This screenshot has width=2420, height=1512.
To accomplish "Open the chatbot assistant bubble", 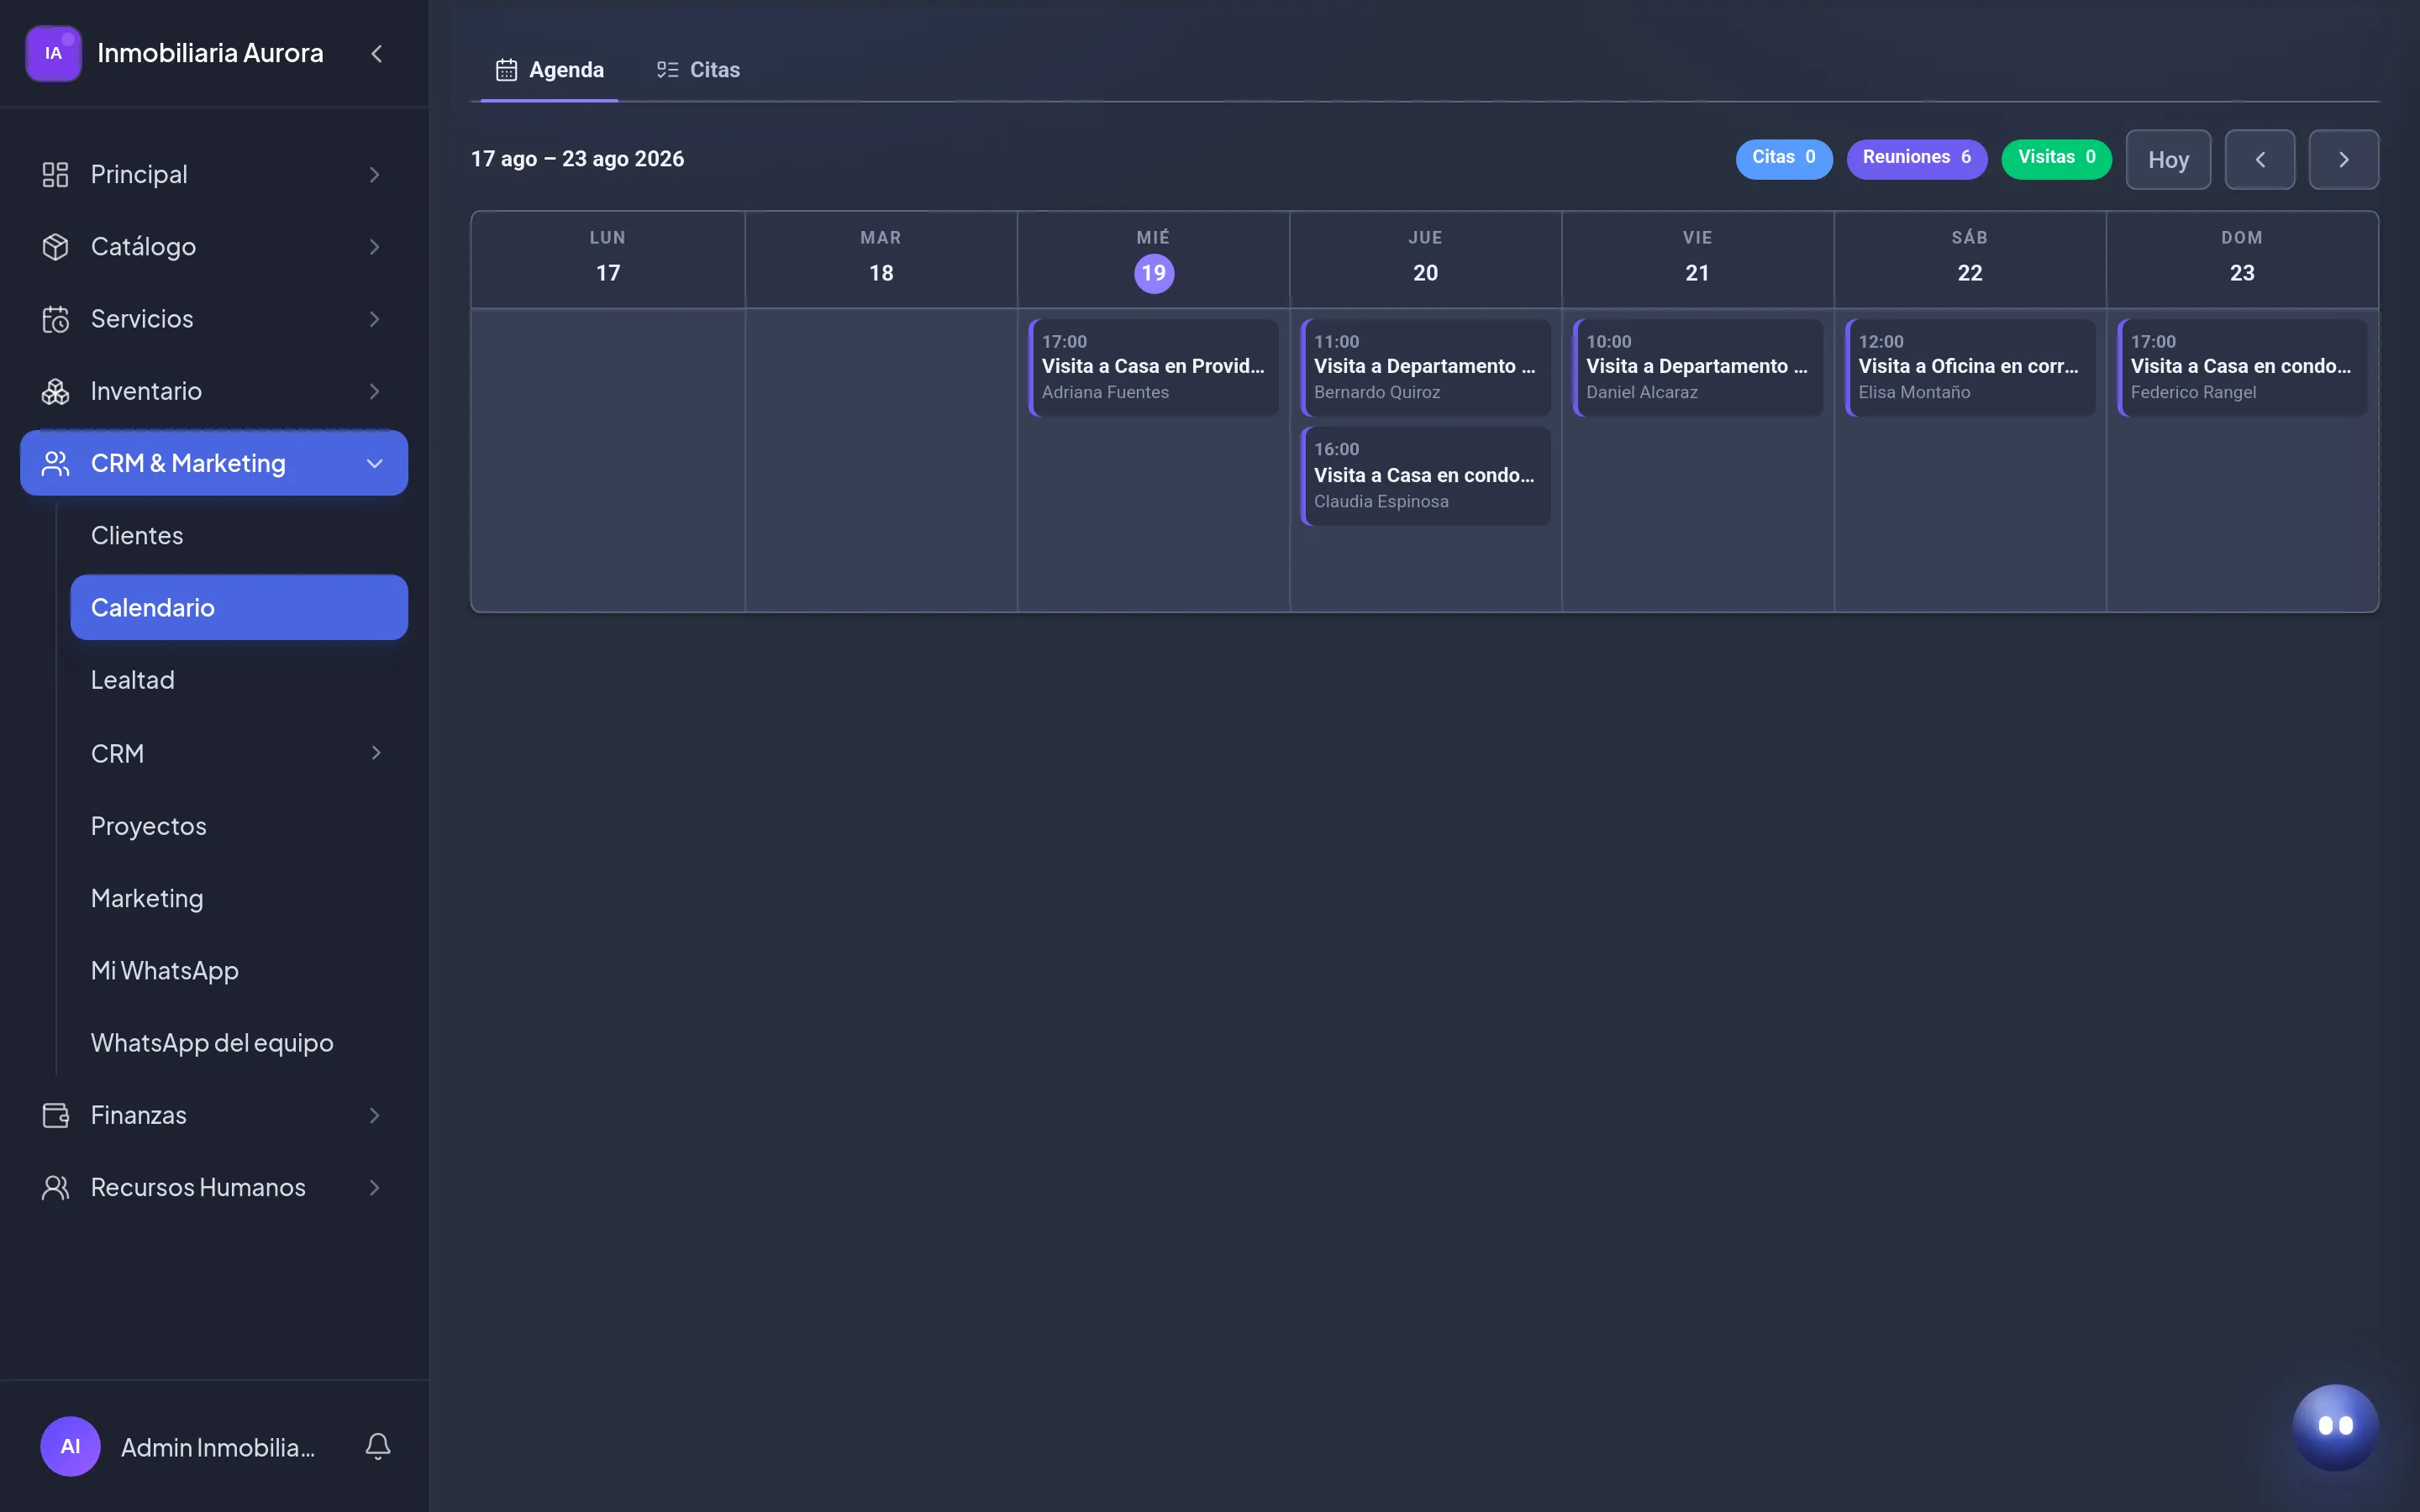I will 2335,1427.
